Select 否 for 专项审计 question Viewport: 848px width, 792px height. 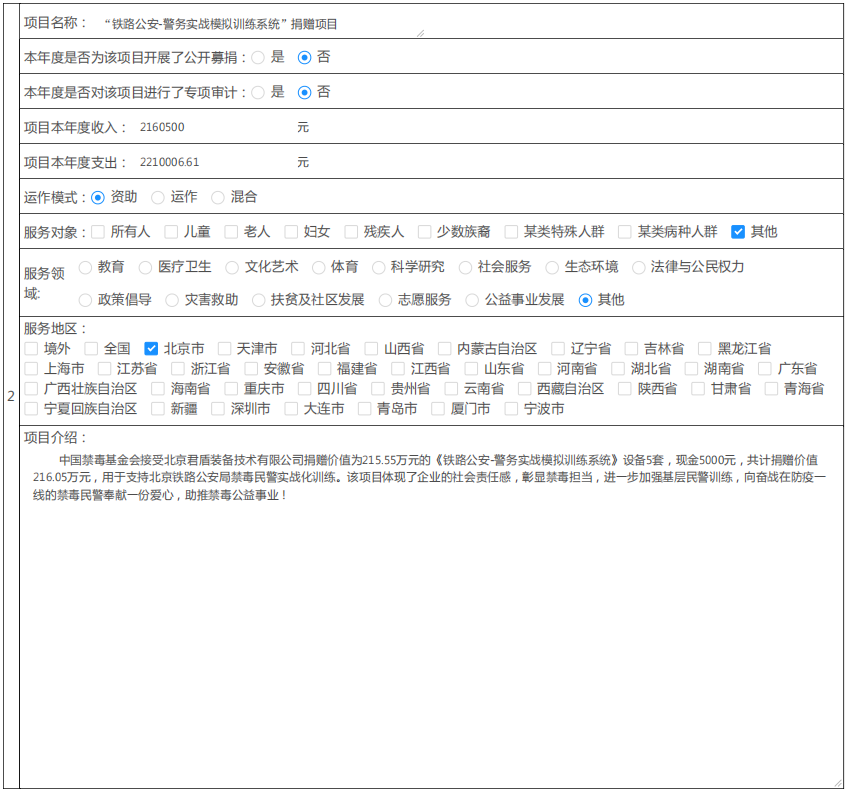coord(305,92)
